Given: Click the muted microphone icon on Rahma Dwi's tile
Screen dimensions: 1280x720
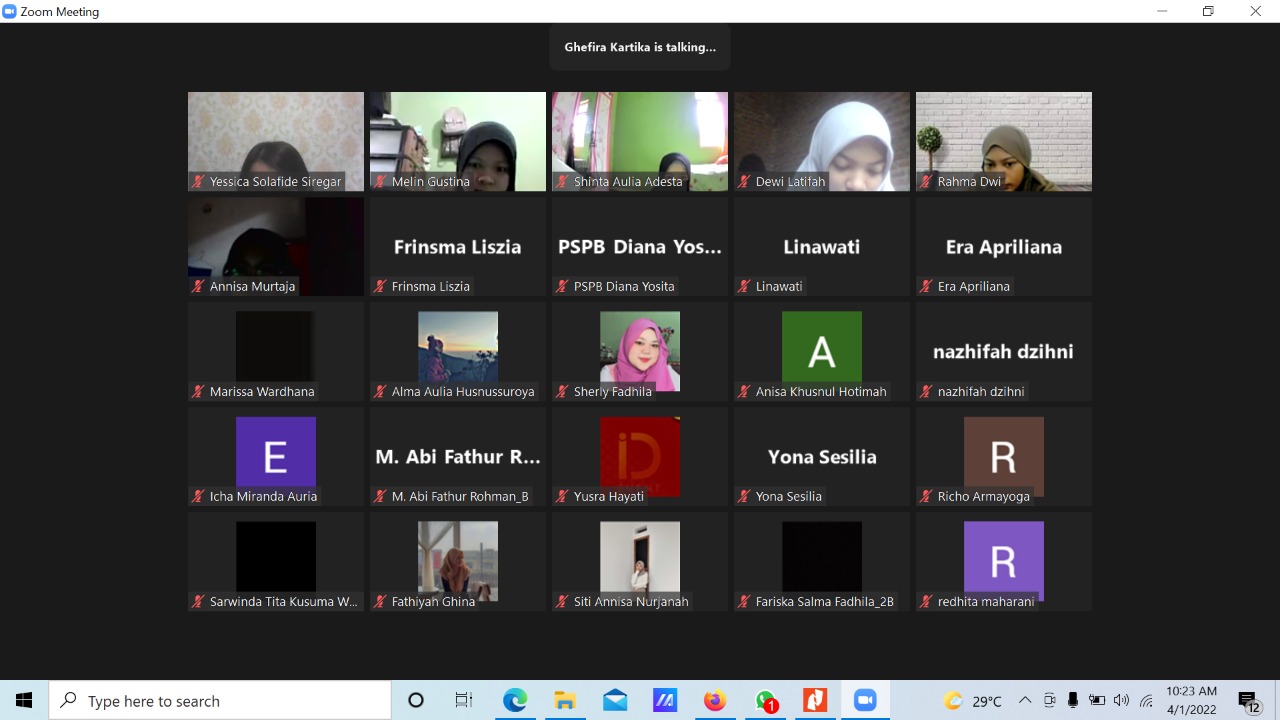Looking at the screenshot, I should pos(927,182).
